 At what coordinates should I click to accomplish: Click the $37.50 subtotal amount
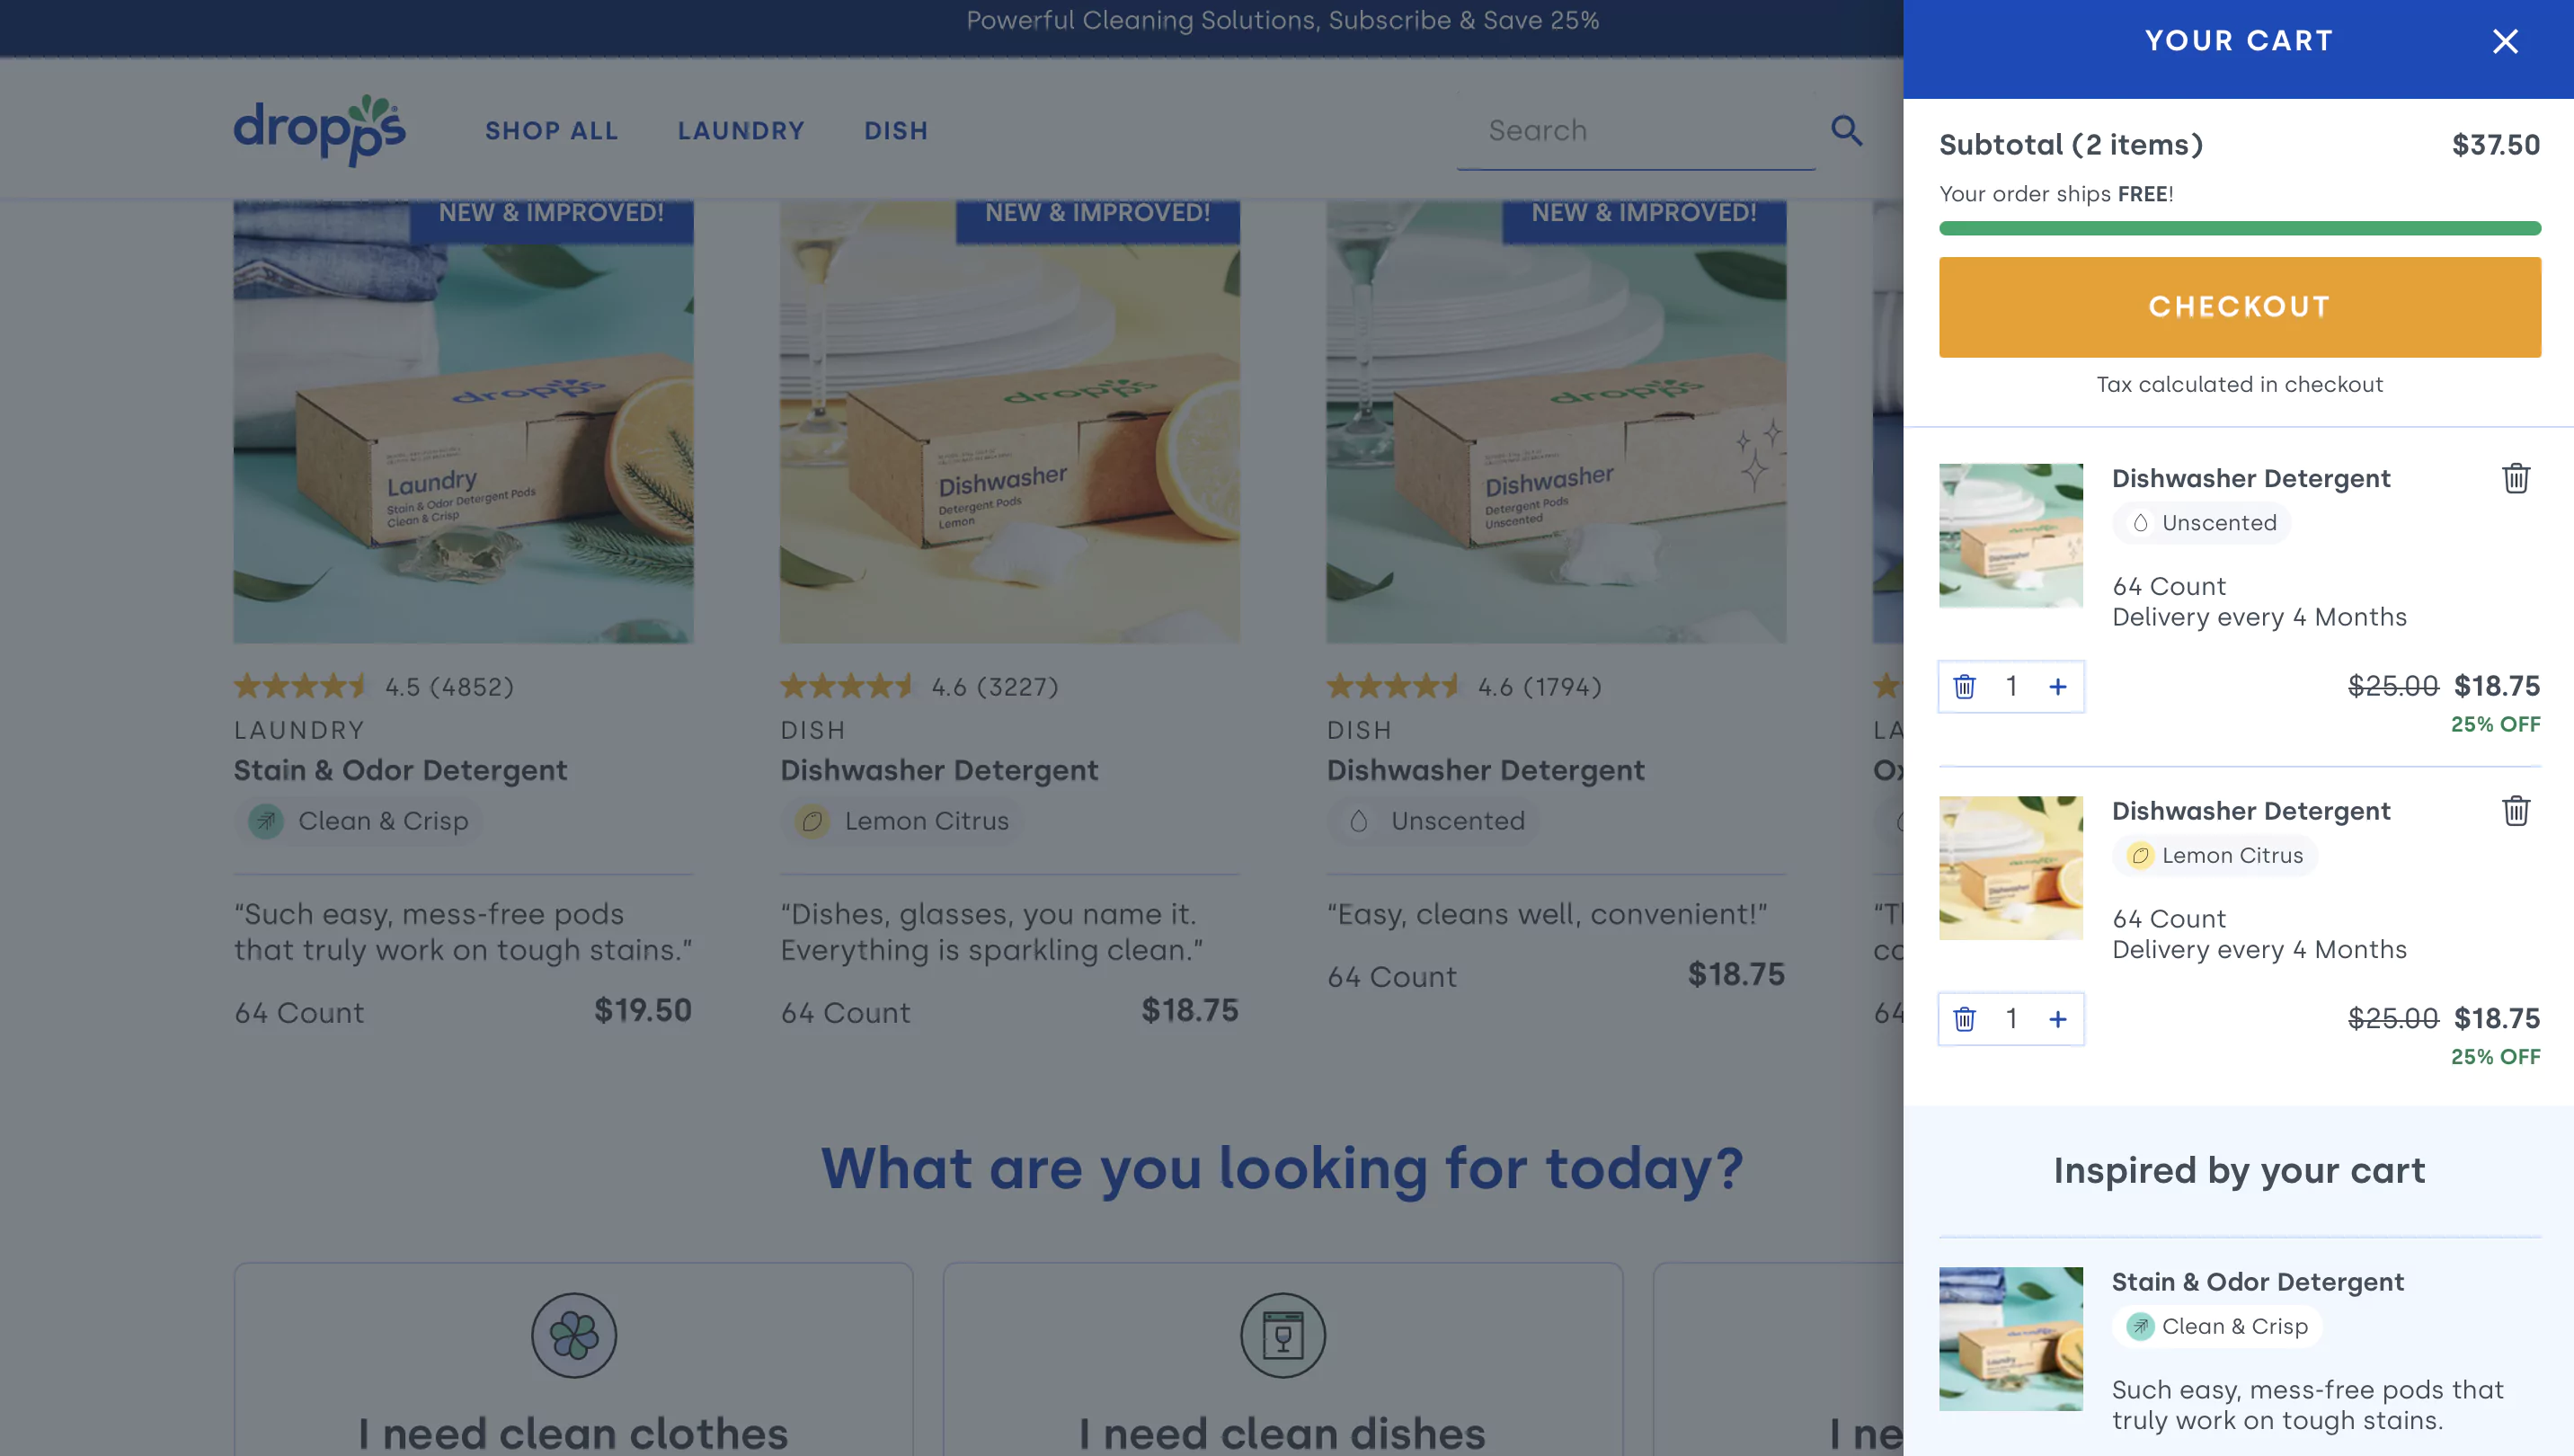point(2496,145)
